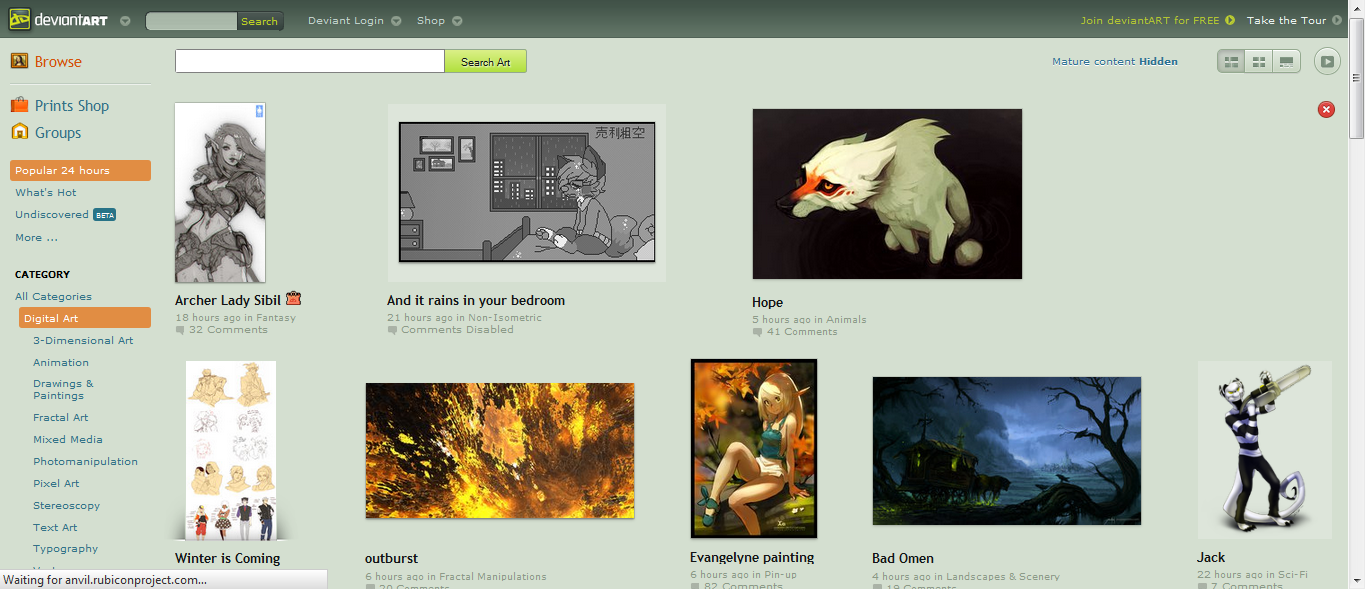Open Winter is Coming thumbnail

[231, 450]
